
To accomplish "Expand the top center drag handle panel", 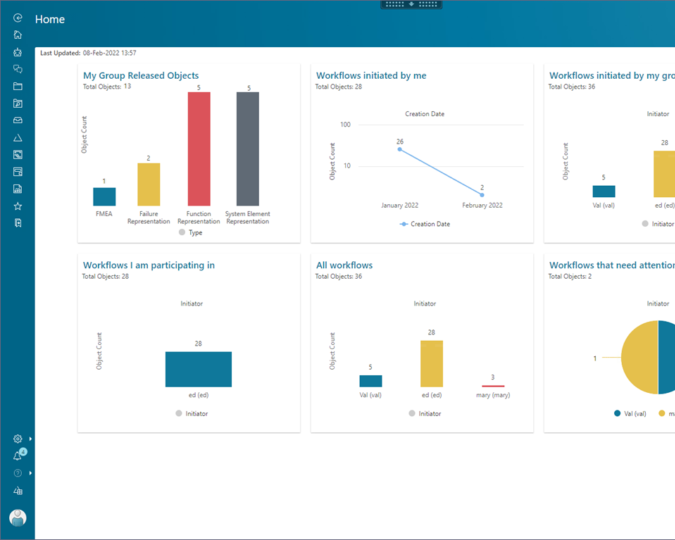I will [x=412, y=4].
